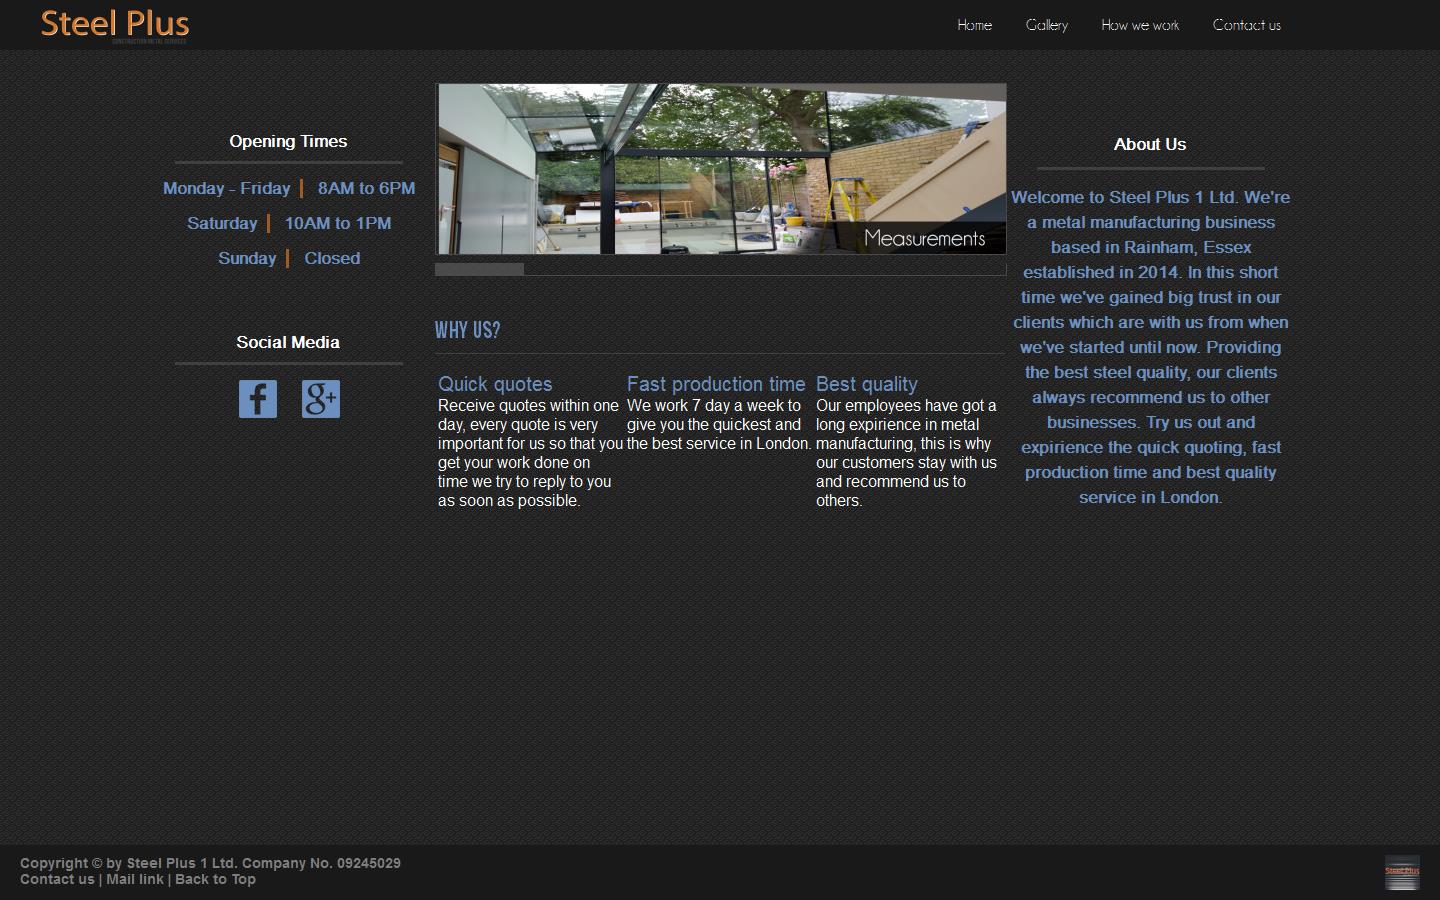This screenshot has height=900, width=1440.
Task: Click the About Us heading
Action: point(1150,144)
